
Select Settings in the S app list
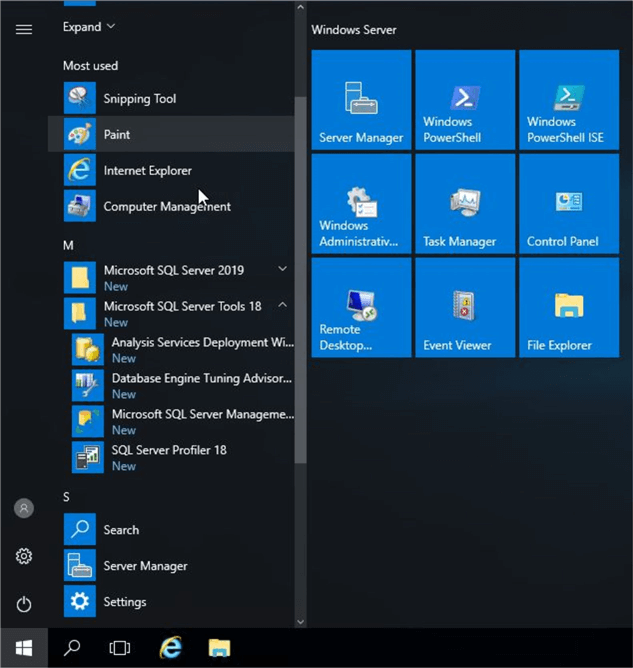coord(124,602)
